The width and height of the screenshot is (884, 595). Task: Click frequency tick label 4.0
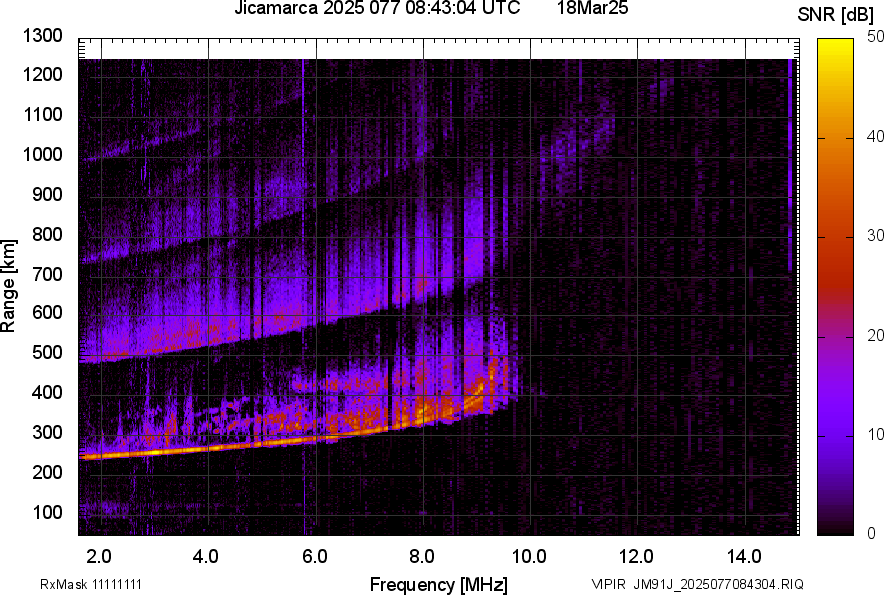point(206,557)
